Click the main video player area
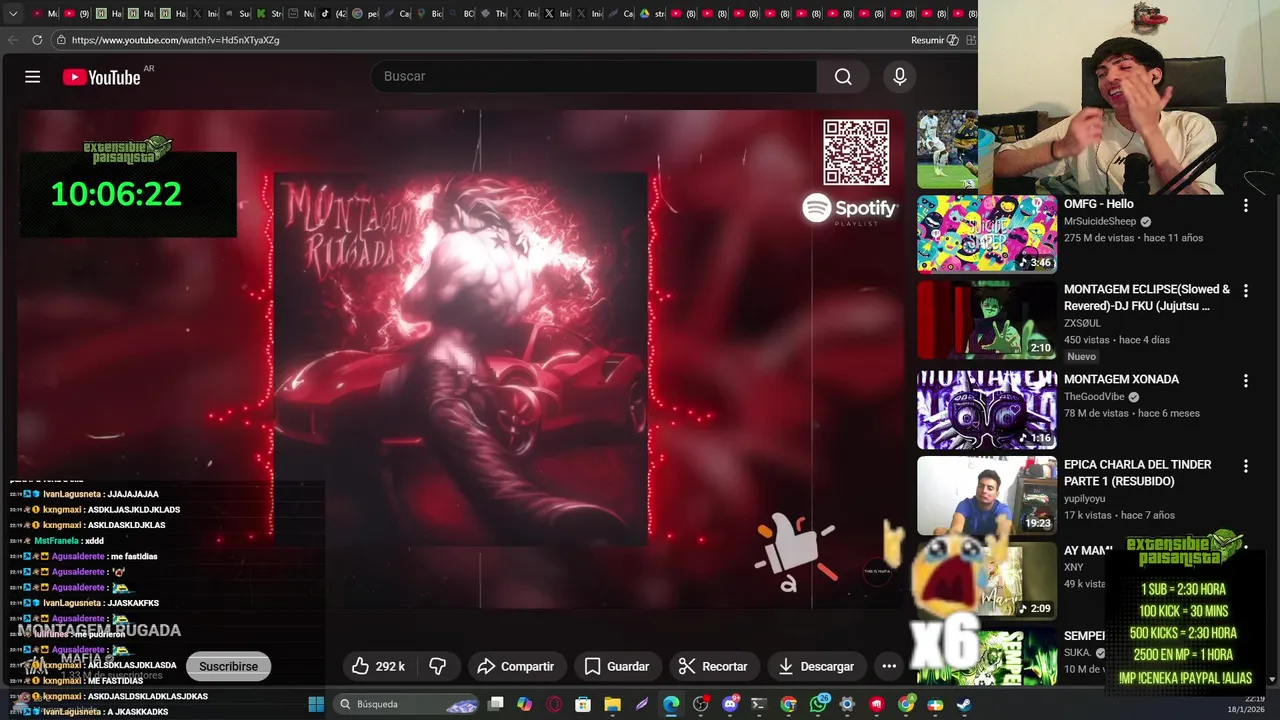Viewport: 1280px width, 720px height. point(460,360)
